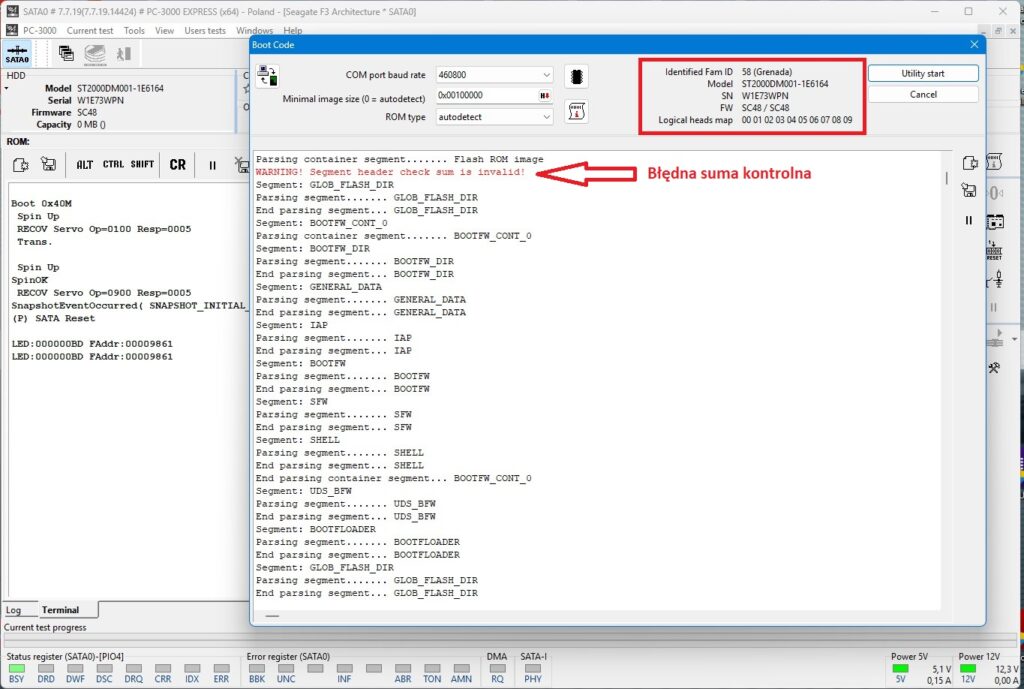Switch to the Log tab
This screenshot has height=689, width=1024.
point(14,610)
